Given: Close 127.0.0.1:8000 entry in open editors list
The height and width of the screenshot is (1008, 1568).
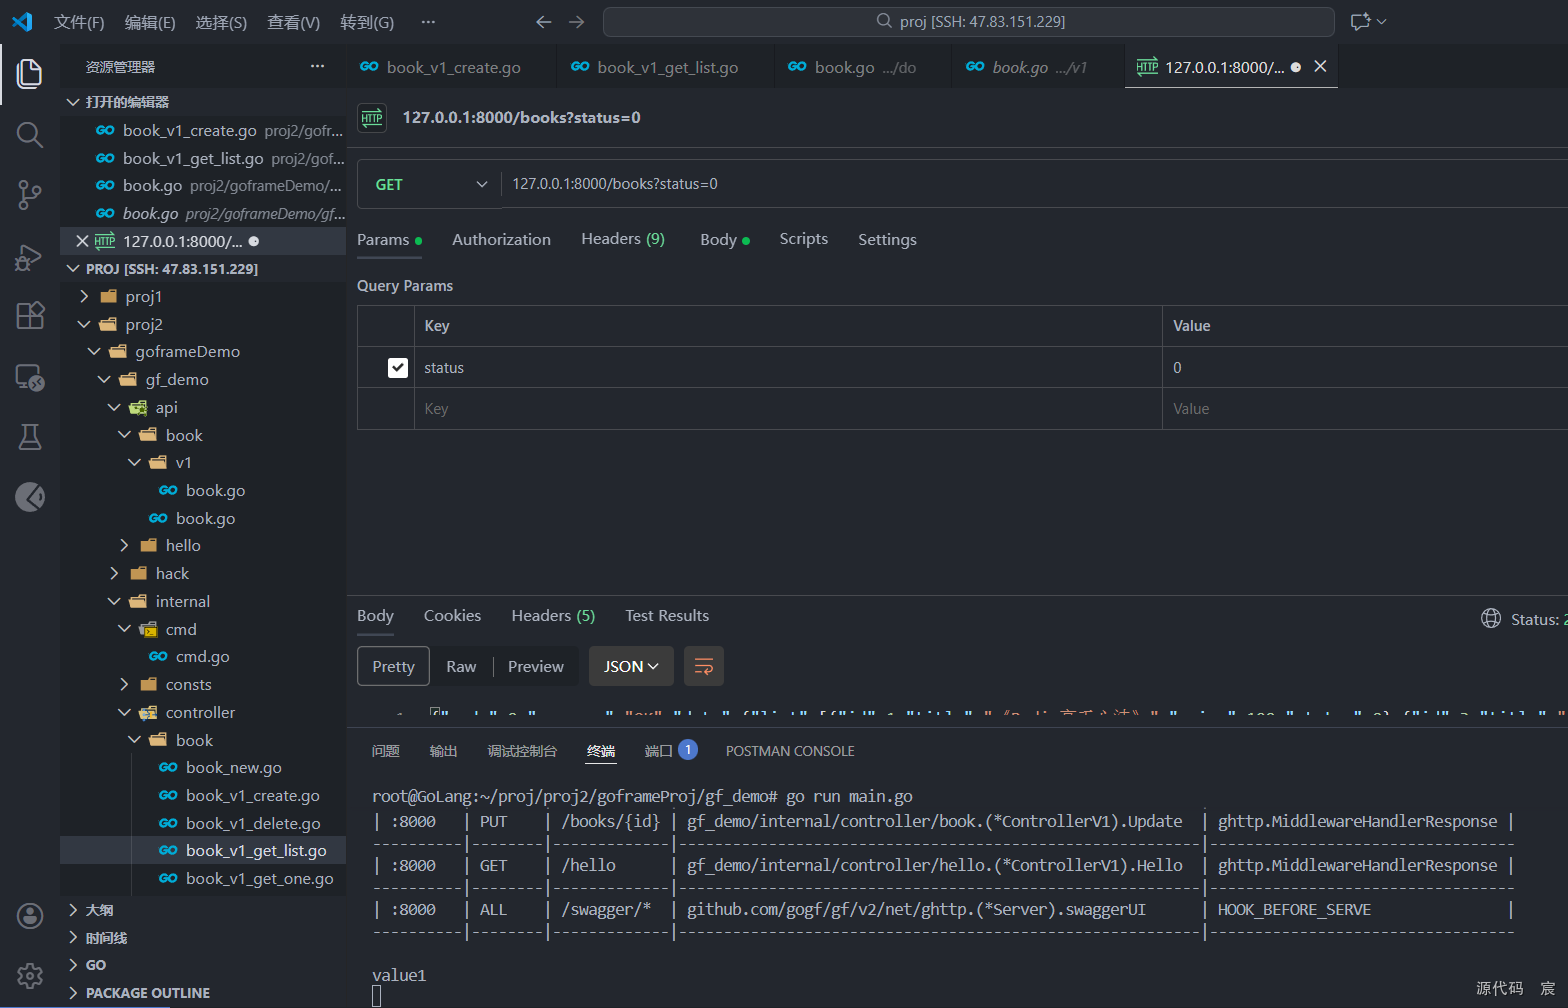Looking at the screenshot, I should [x=82, y=241].
